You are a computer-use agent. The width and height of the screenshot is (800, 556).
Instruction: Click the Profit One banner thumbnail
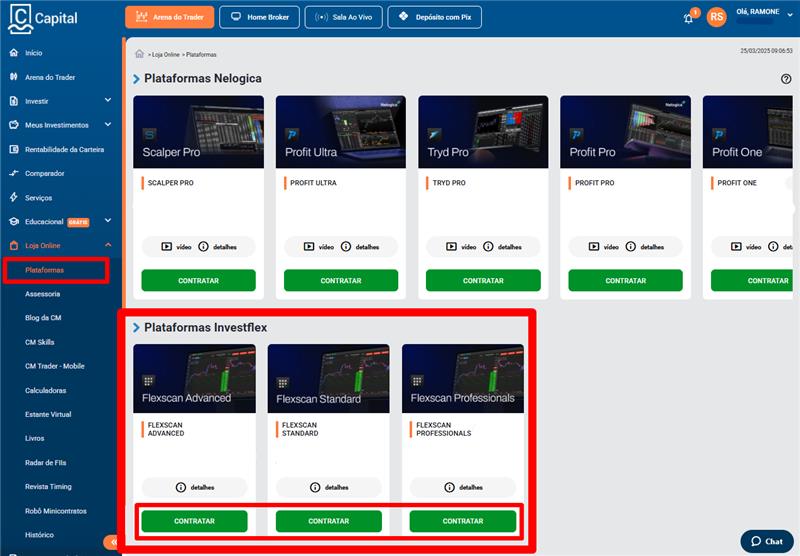747,132
